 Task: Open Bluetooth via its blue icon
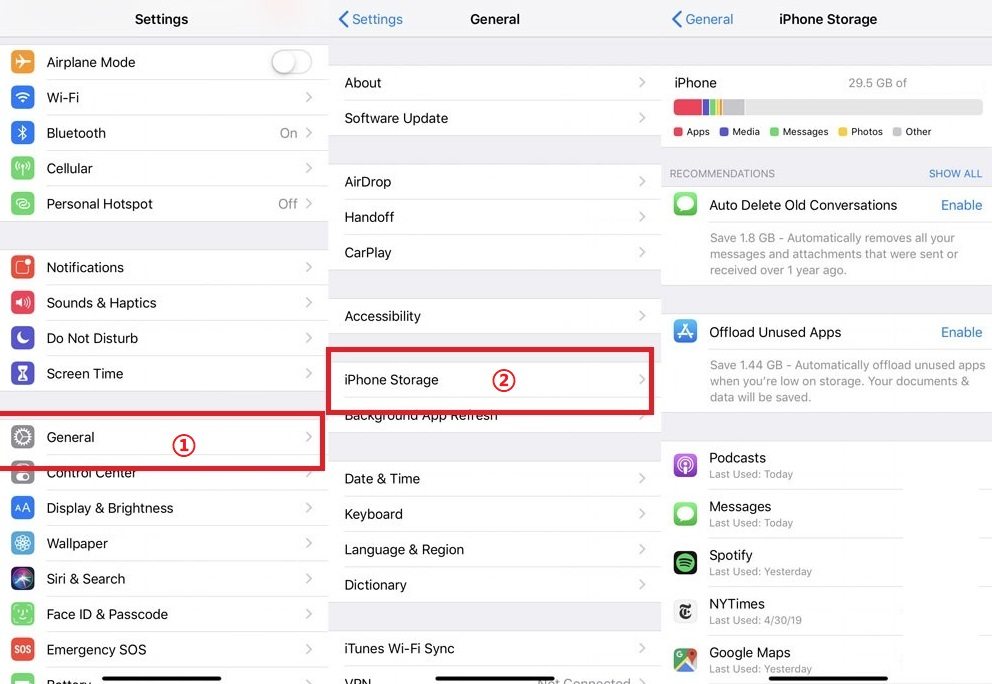point(23,133)
